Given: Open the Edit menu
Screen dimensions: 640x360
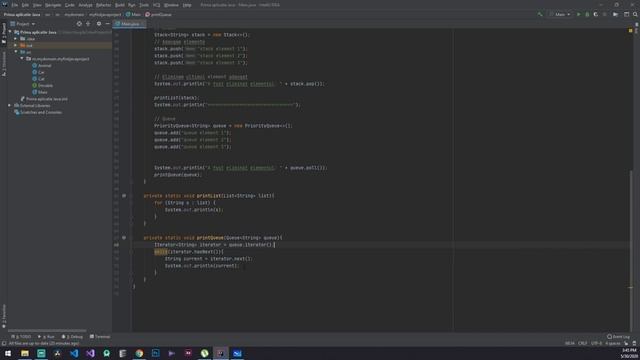Looking at the screenshot, I should coord(25,5).
